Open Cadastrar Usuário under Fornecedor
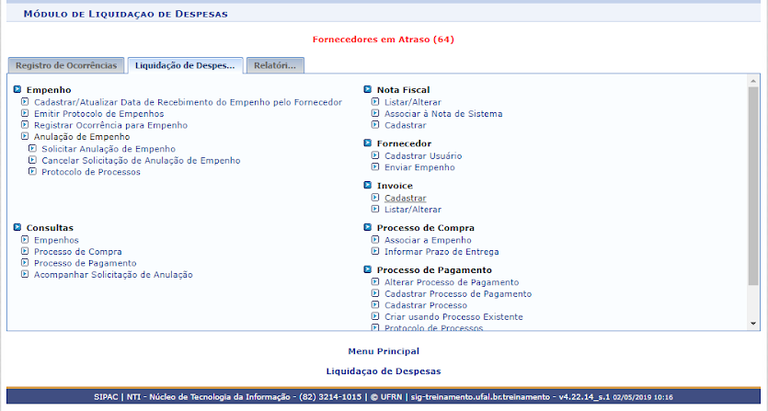The height and width of the screenshot is (411, 768). [423, 156]
